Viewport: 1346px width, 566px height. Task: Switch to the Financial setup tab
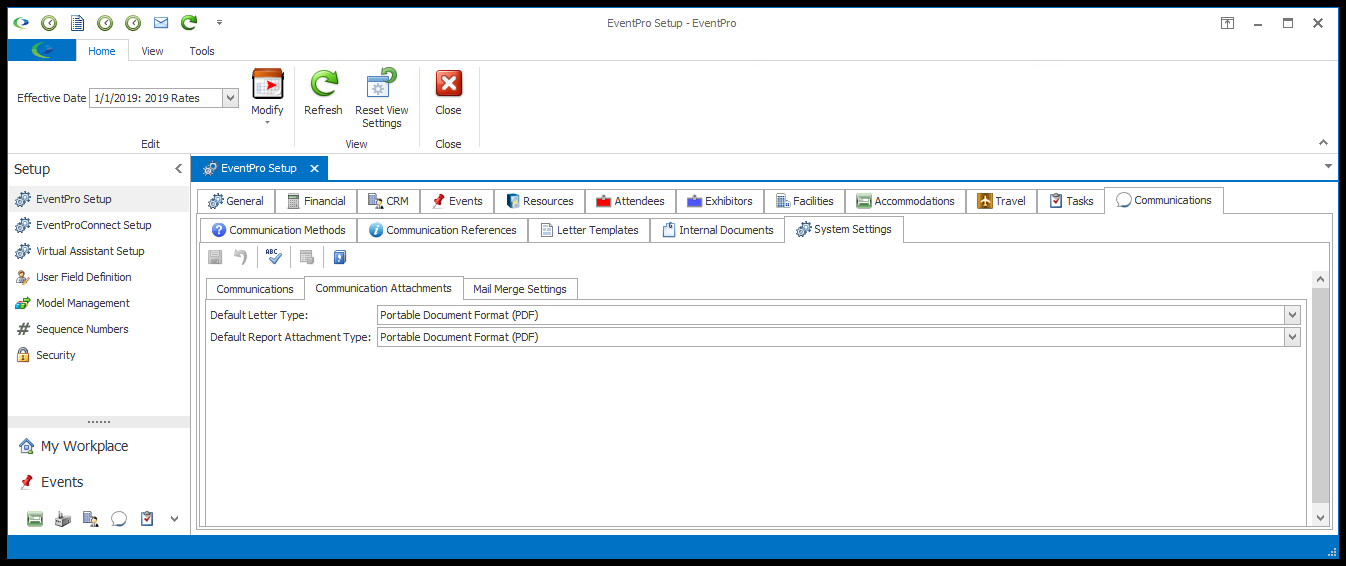[316, 201]
